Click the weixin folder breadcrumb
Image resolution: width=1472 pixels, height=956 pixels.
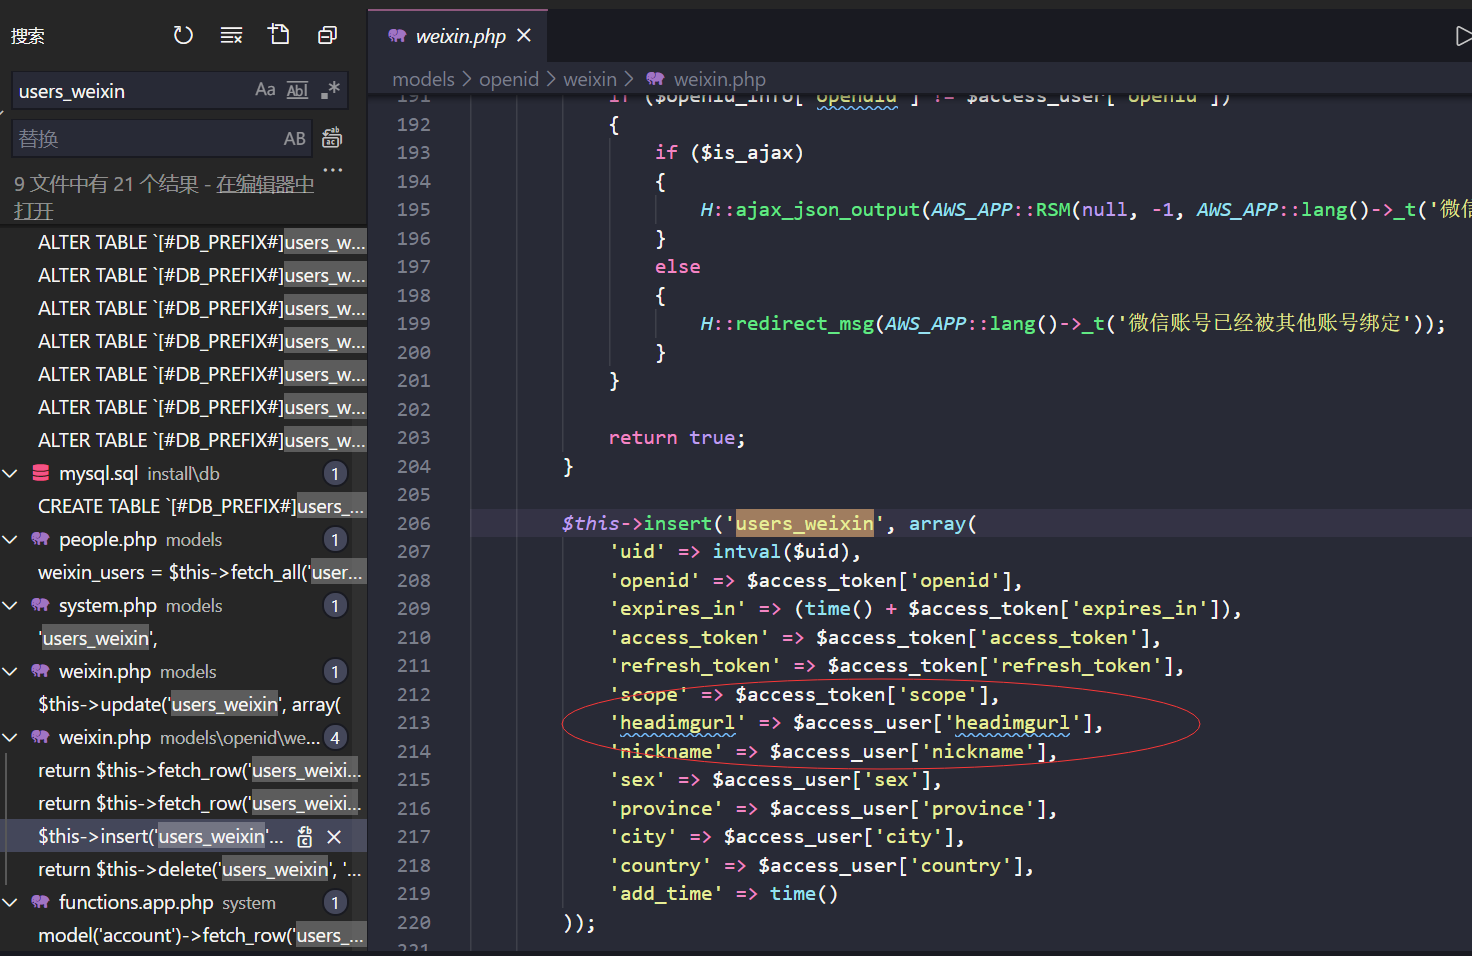tap(590, 79)
